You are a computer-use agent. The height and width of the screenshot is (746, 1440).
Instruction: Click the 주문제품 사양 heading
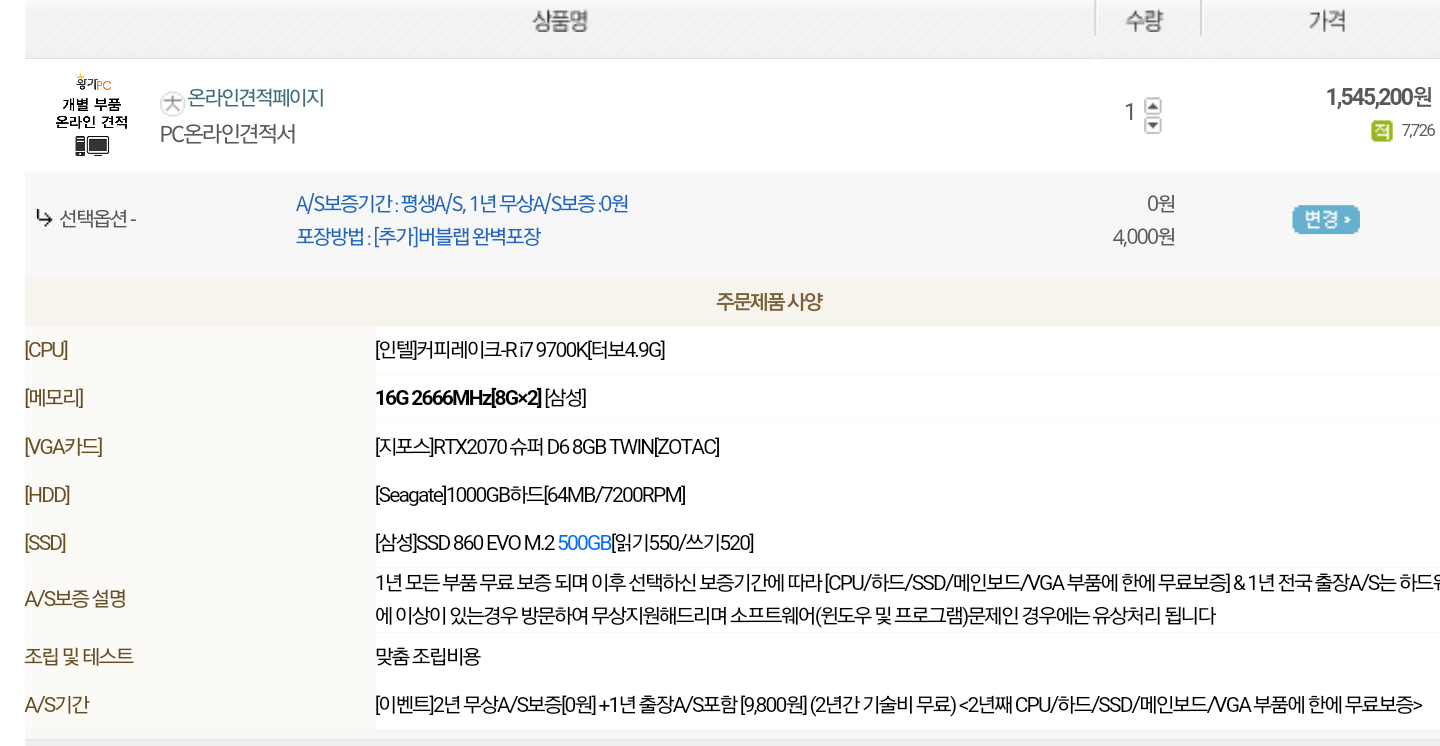(x=769, y=302)
